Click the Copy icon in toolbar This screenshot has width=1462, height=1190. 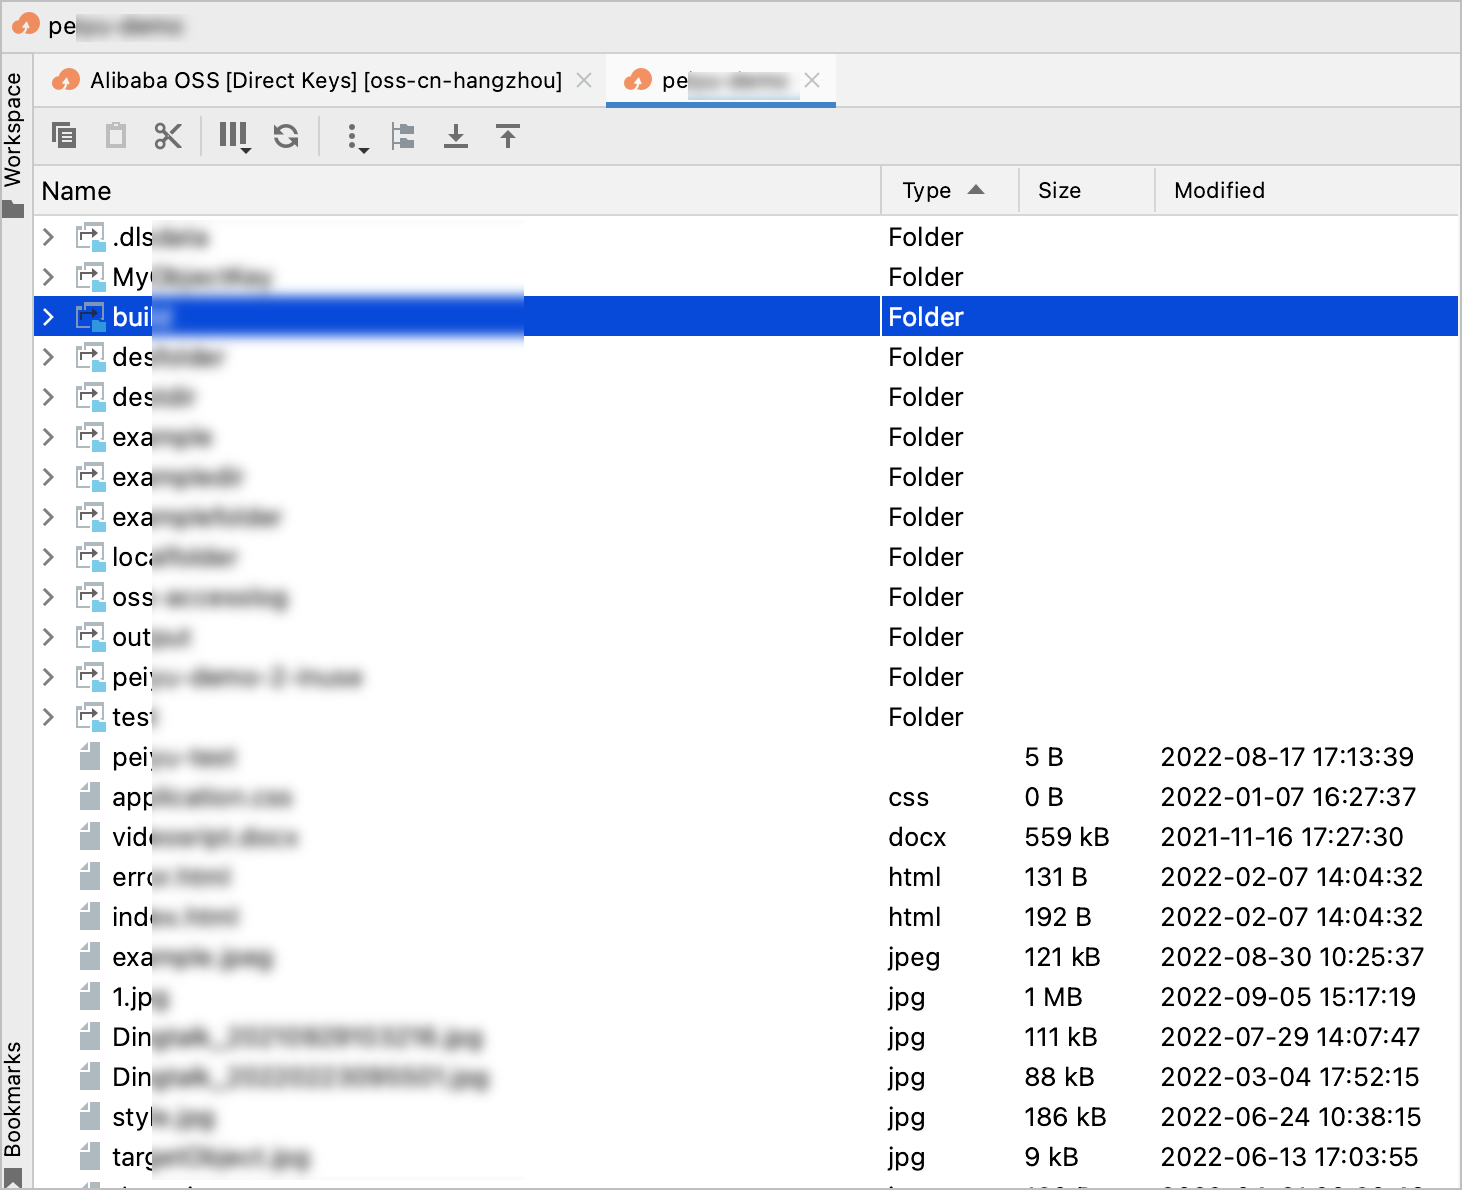point(64,135)
